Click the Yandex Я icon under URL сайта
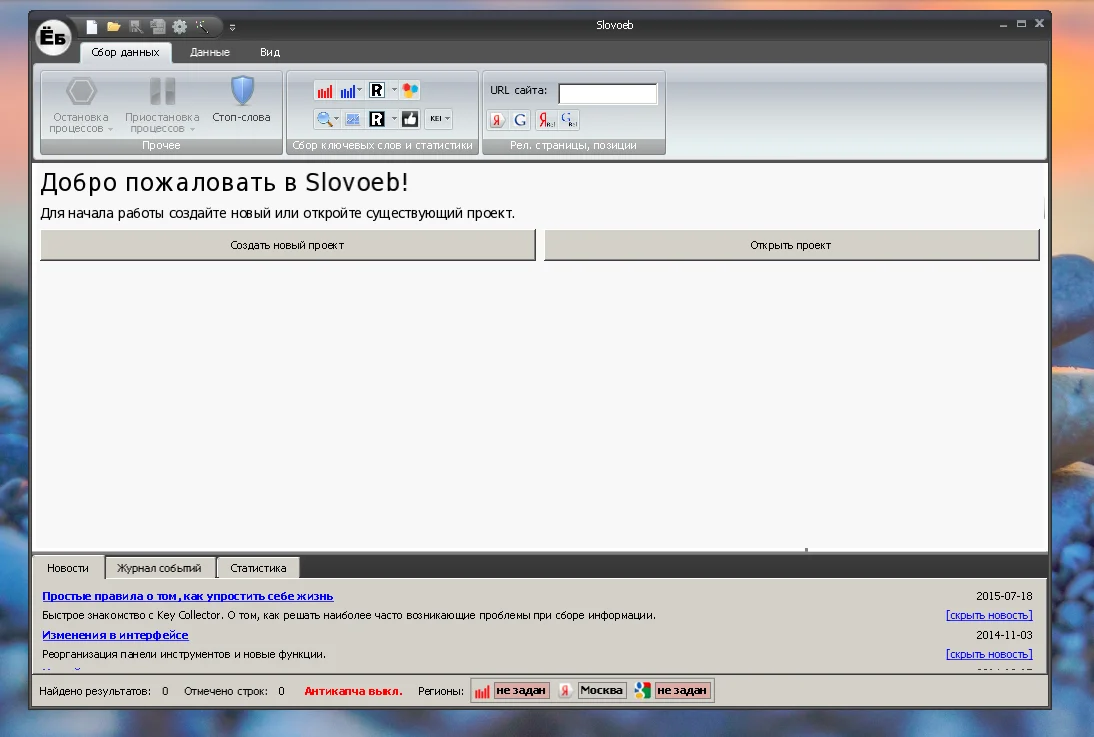This screenshot has width=1094, height=737. pos(497,120)
